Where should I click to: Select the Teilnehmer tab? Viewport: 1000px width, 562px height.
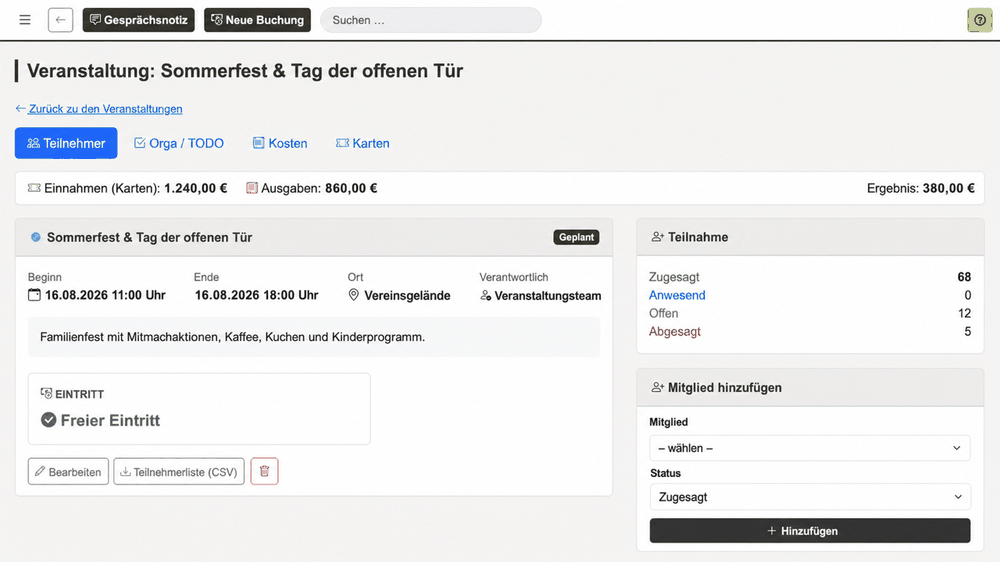pyautogui.click(x=66, y=143)
